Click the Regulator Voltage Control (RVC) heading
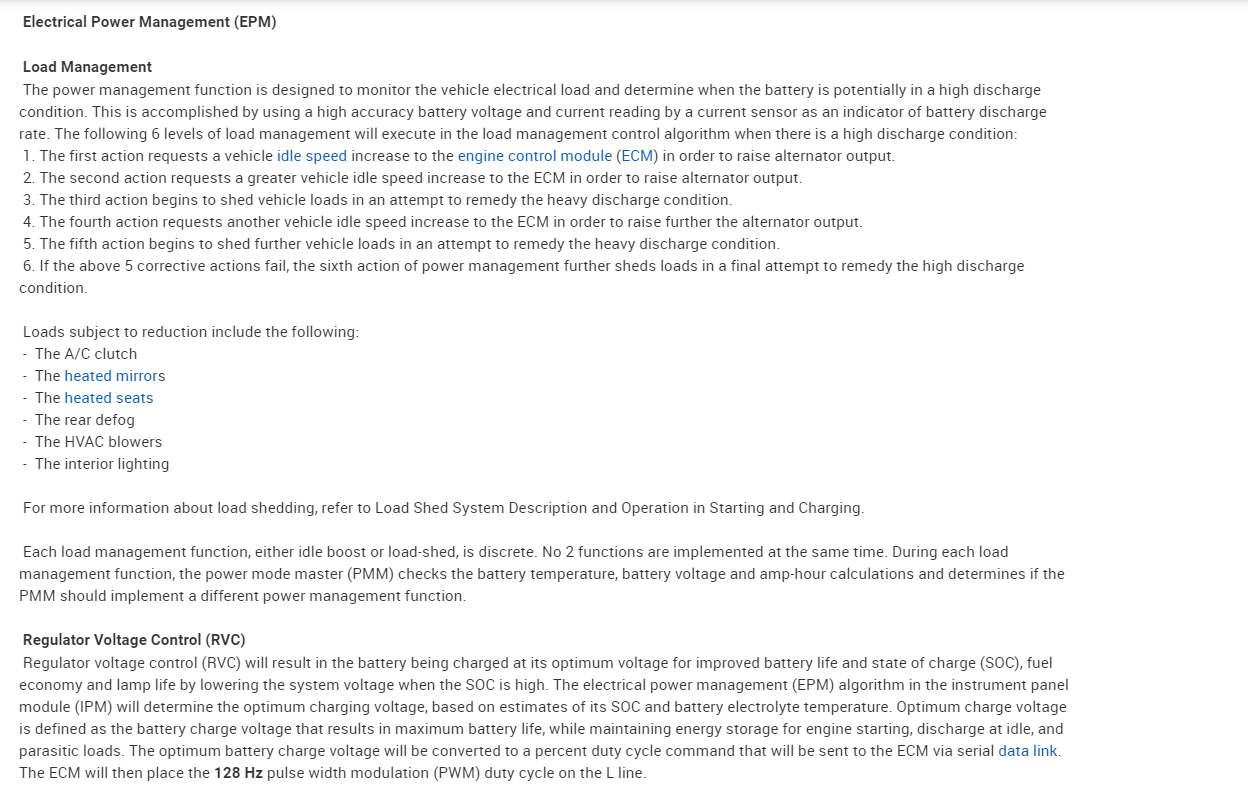 tap(134, 640)
